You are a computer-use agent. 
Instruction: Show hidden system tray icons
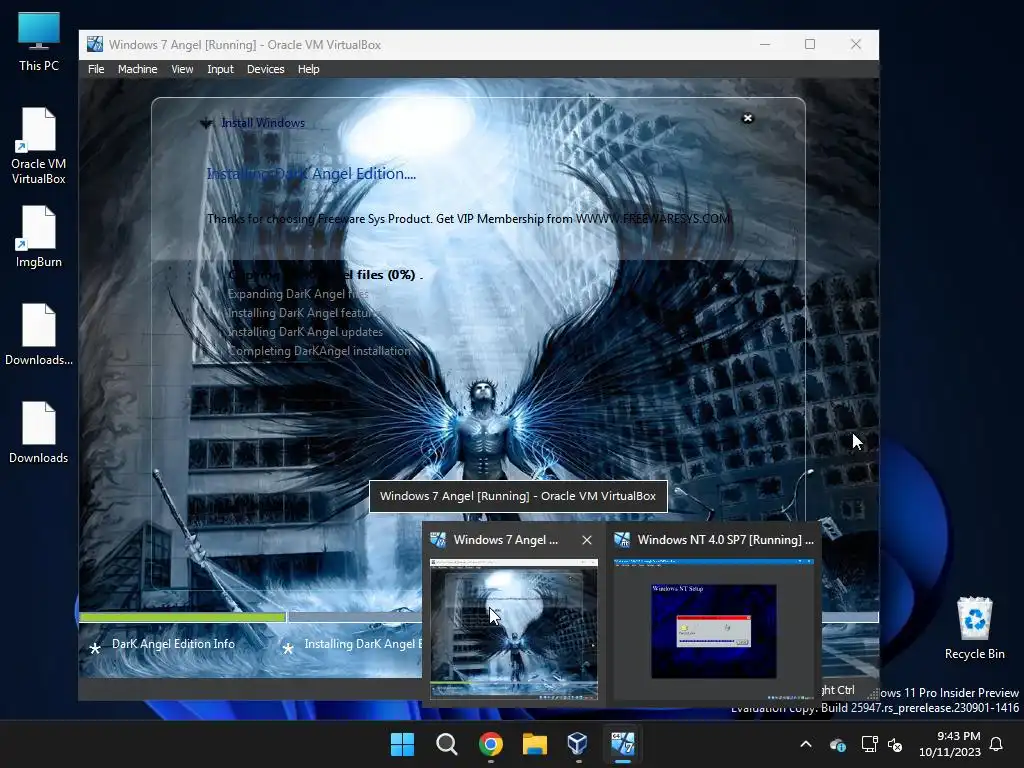[x=806, y=744]
